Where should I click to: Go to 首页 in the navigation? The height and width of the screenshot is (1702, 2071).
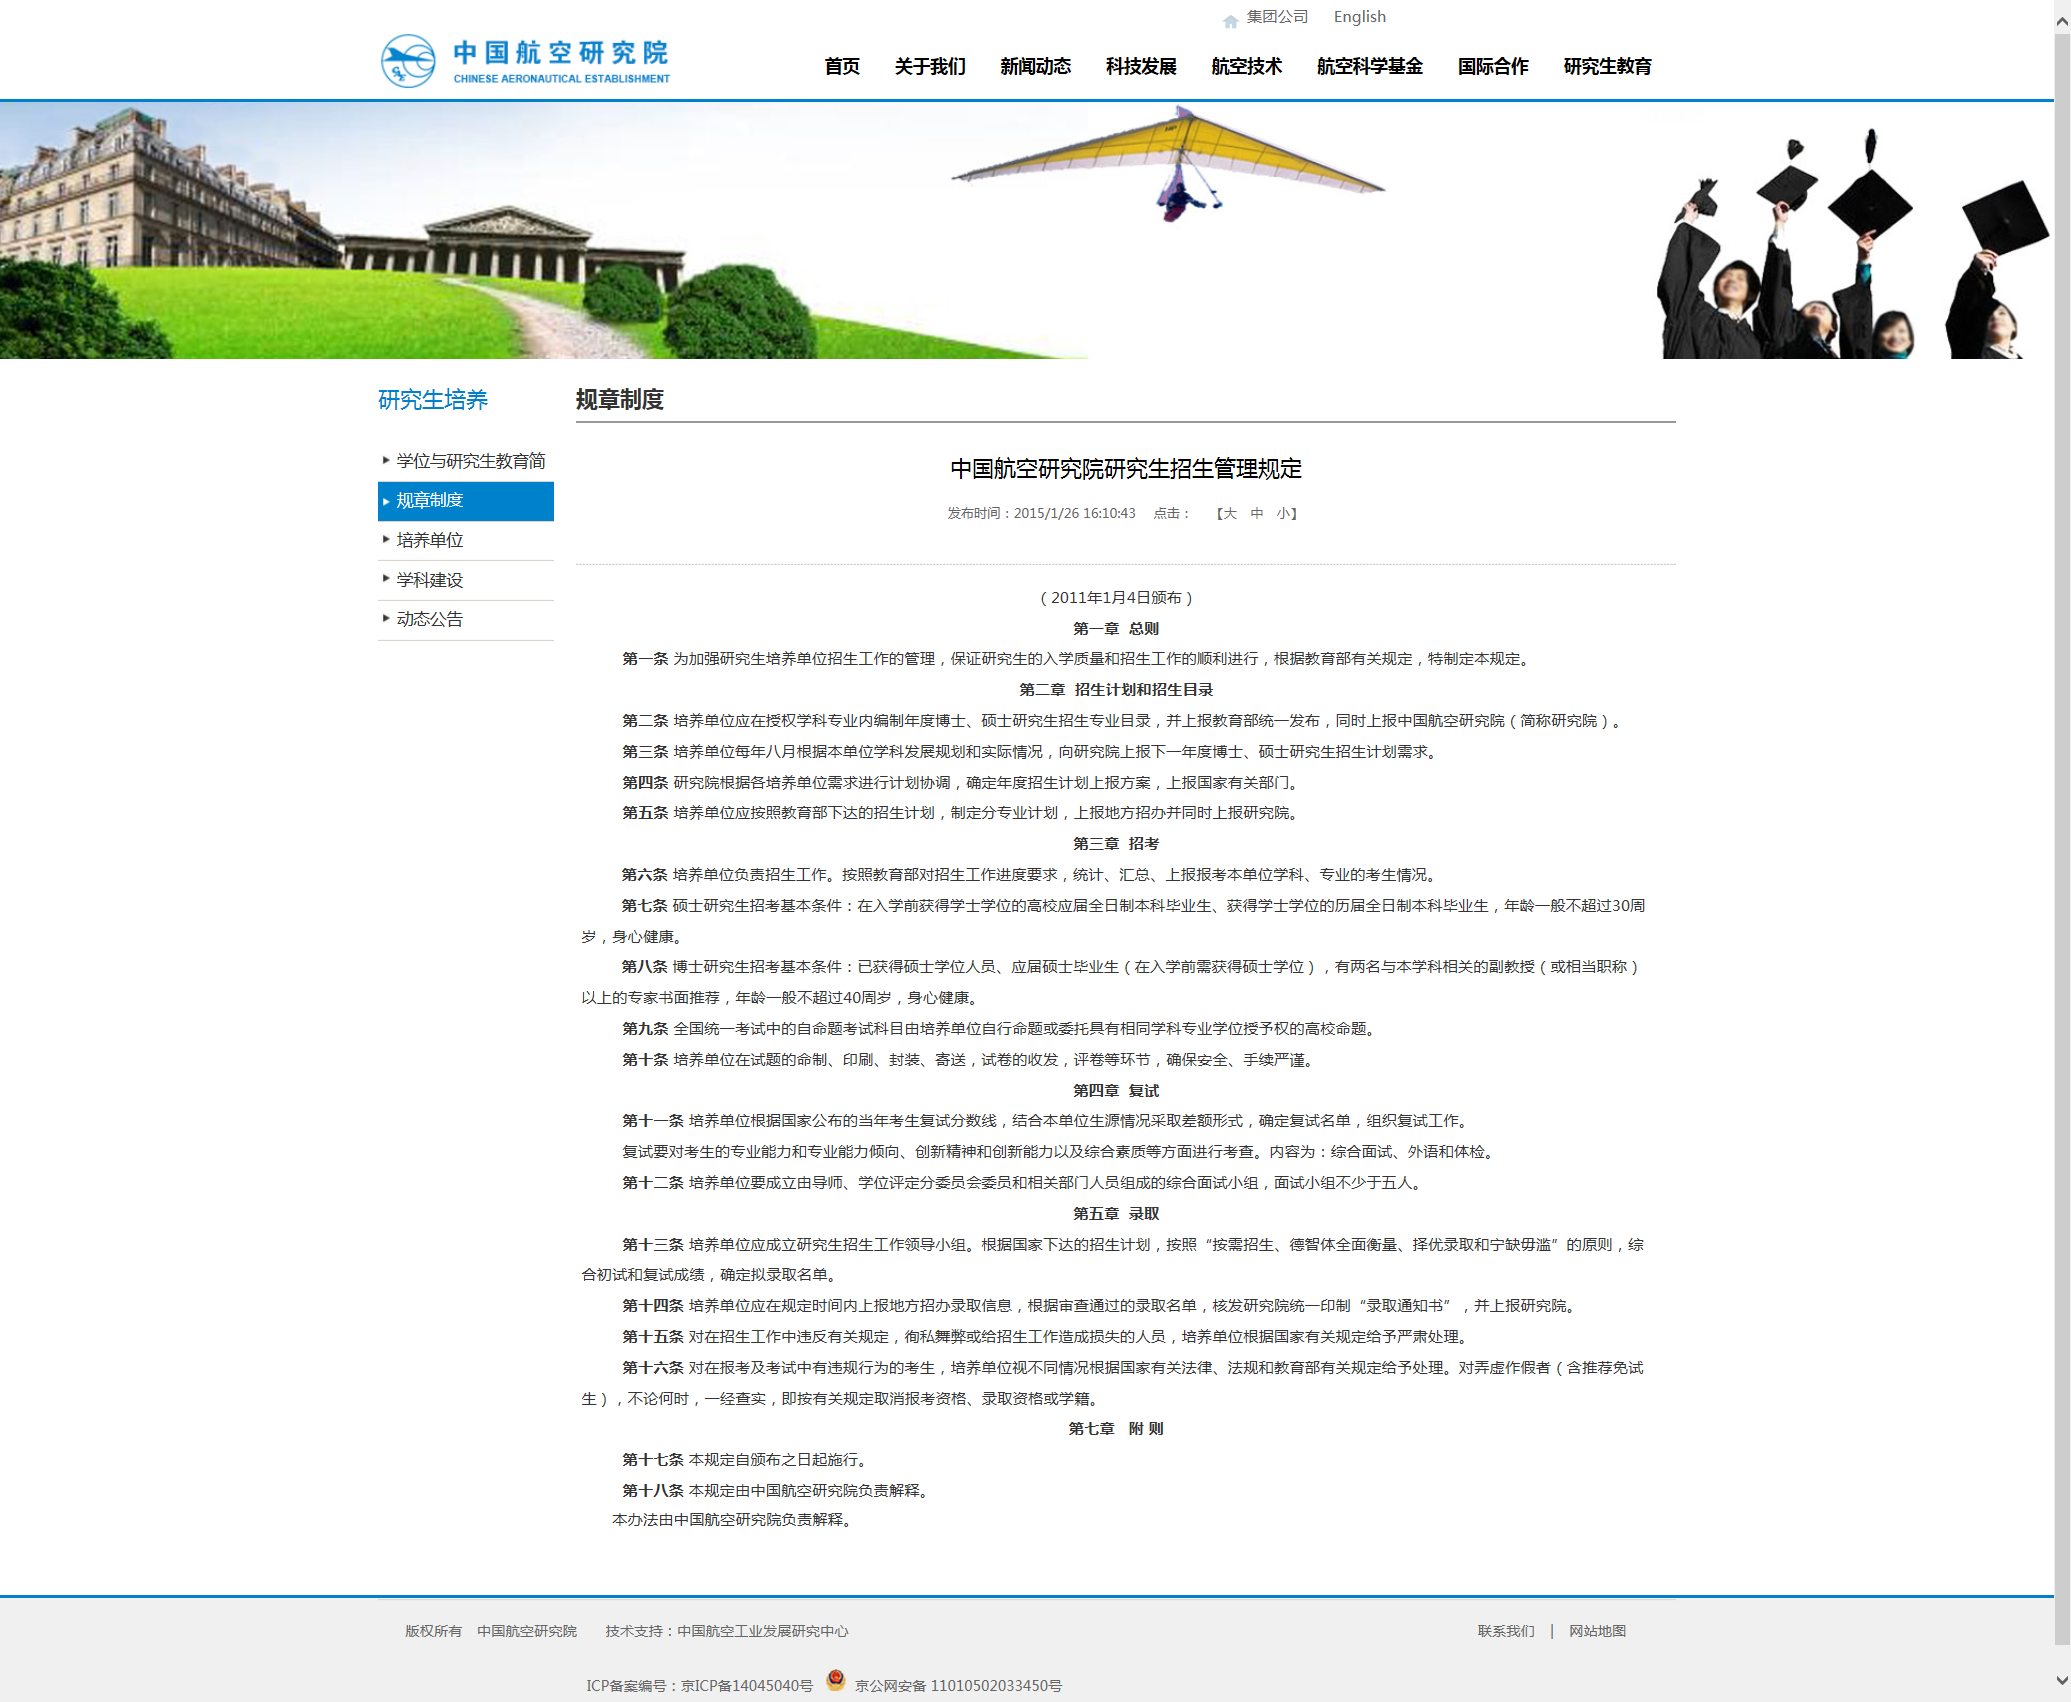(x=842, y=66)
